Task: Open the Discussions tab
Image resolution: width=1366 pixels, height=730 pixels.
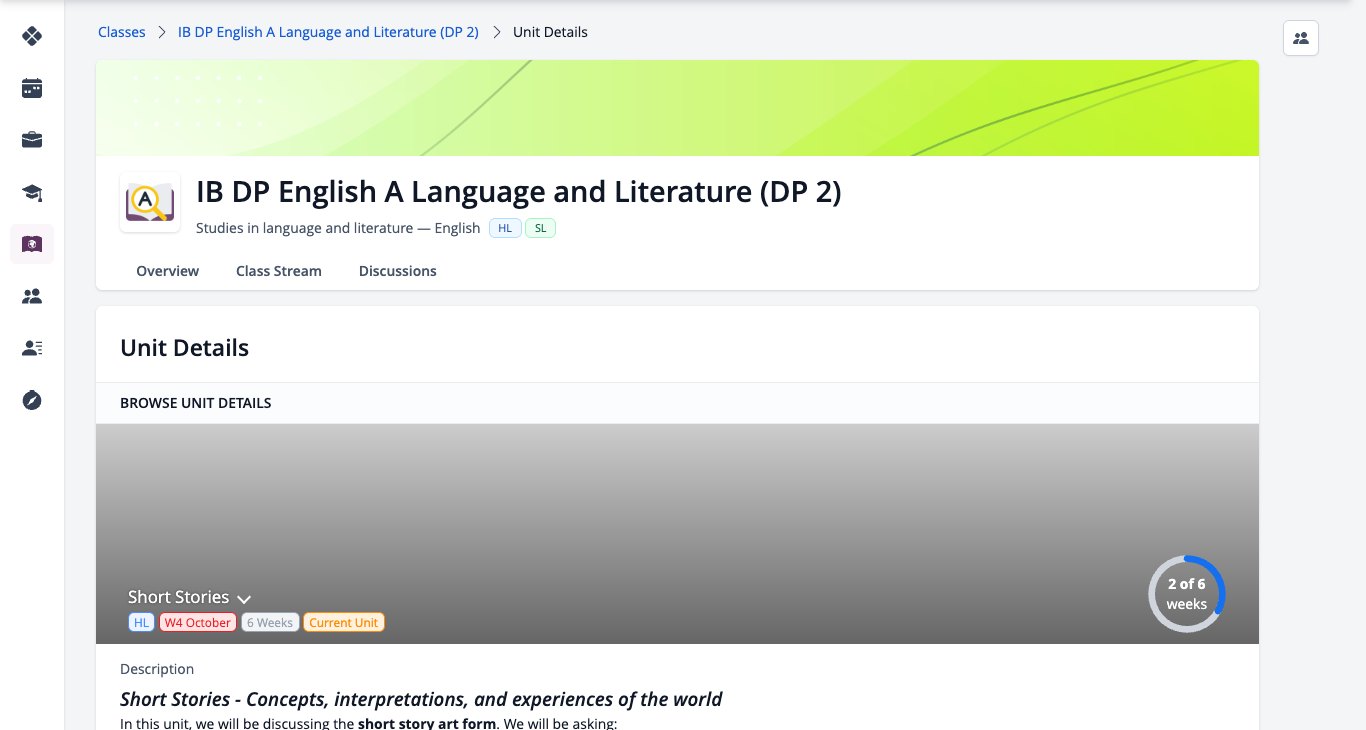Action: [x=398, y=271]
